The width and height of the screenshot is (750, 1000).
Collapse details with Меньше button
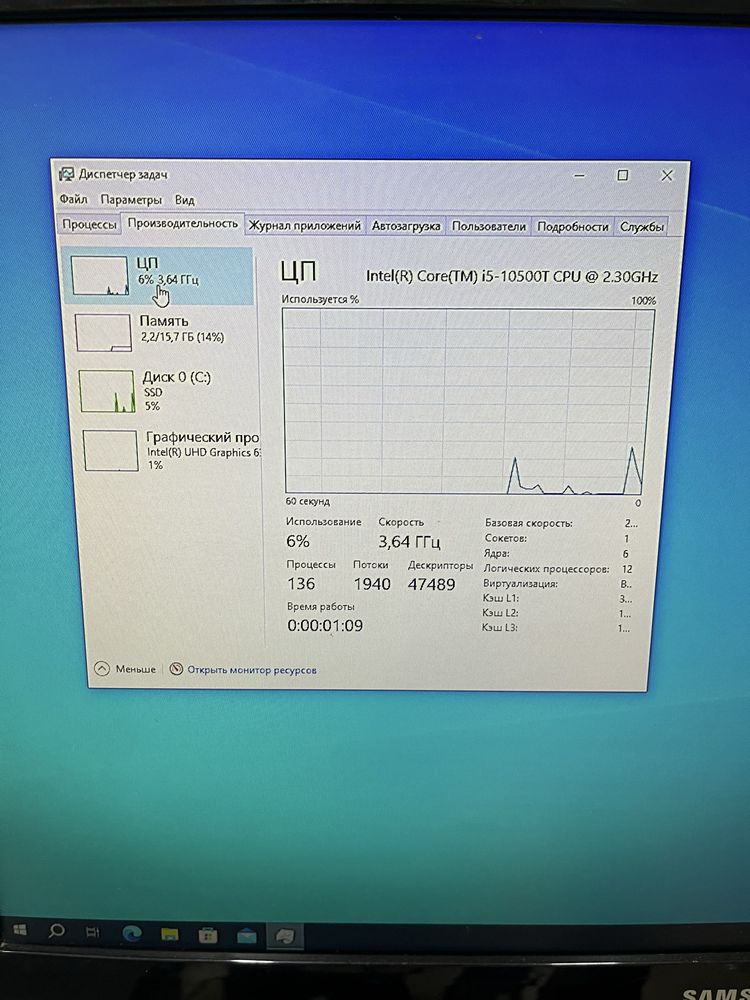[125, 669]
